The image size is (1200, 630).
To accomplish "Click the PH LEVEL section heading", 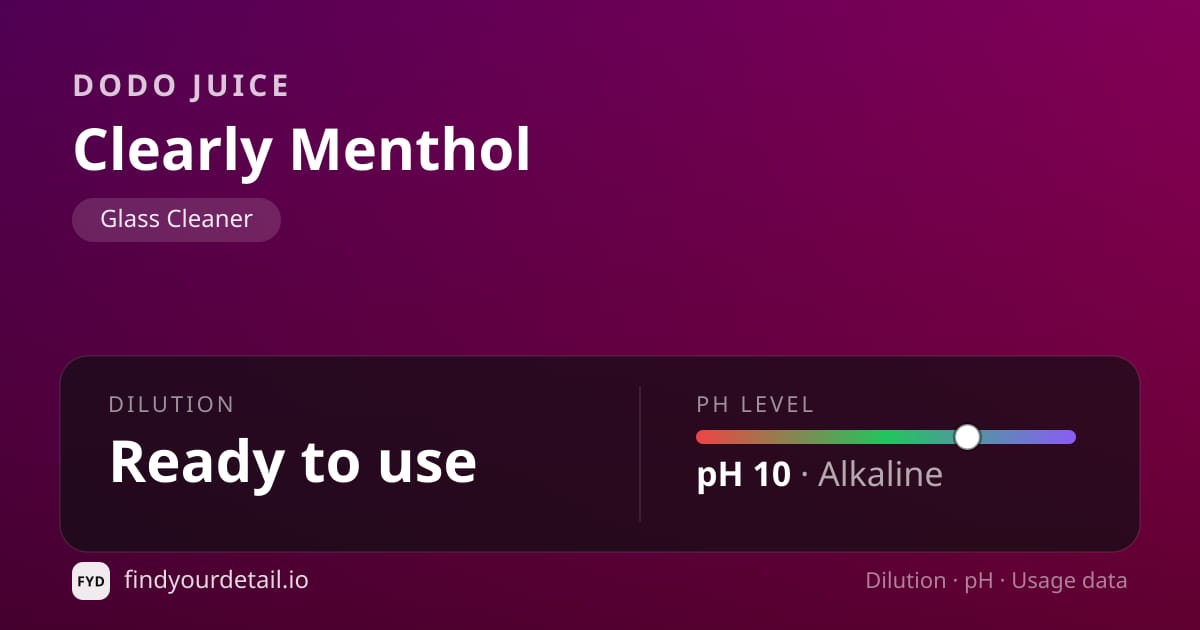I will pos(755,405).
